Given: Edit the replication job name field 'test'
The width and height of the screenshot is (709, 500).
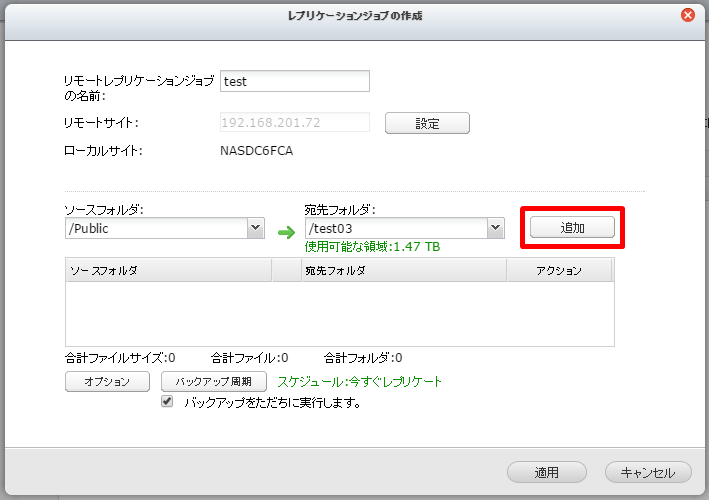Looking at the screenshot, I should 295,81.
